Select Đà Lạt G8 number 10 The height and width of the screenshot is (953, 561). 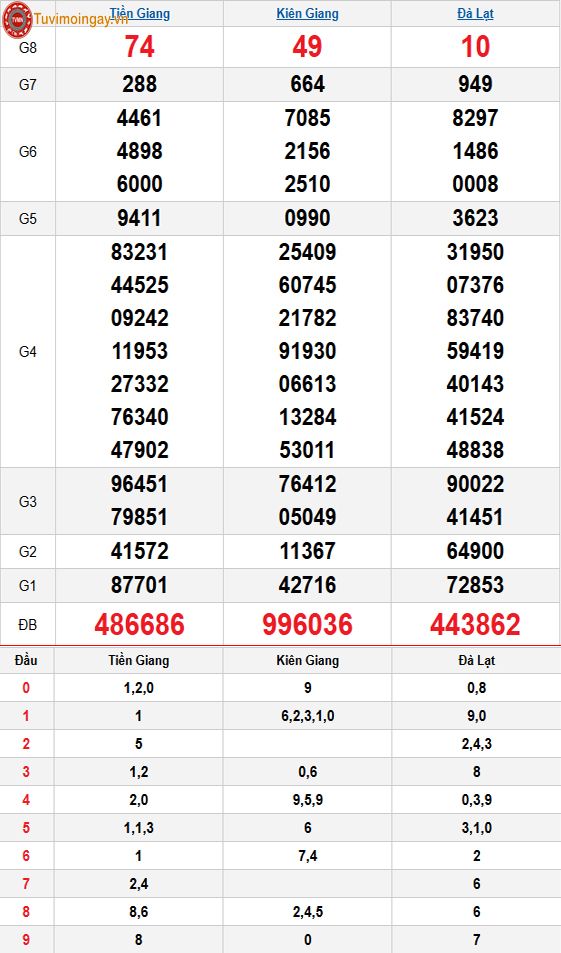click(475, 47)
